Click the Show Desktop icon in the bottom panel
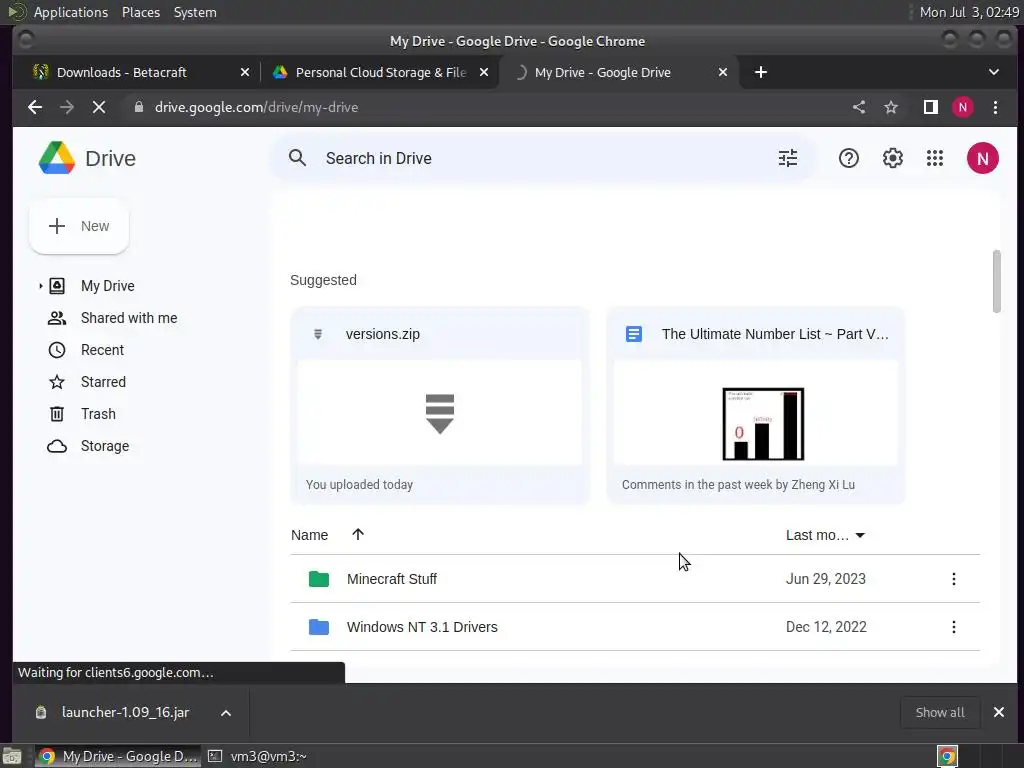 tap(12, 756)
